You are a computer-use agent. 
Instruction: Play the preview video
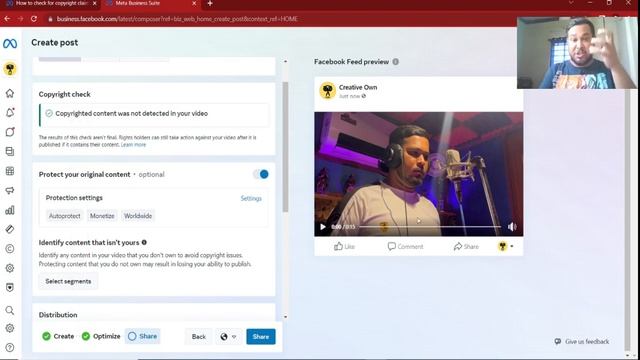(323, 227)
